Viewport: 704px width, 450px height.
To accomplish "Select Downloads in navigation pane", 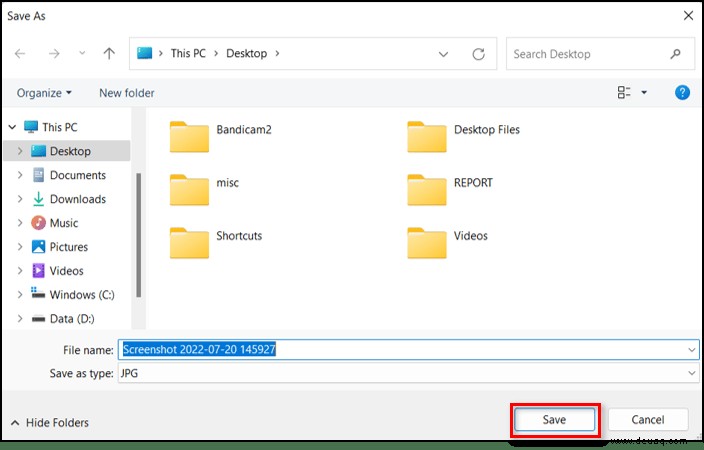I will point(78,199).
